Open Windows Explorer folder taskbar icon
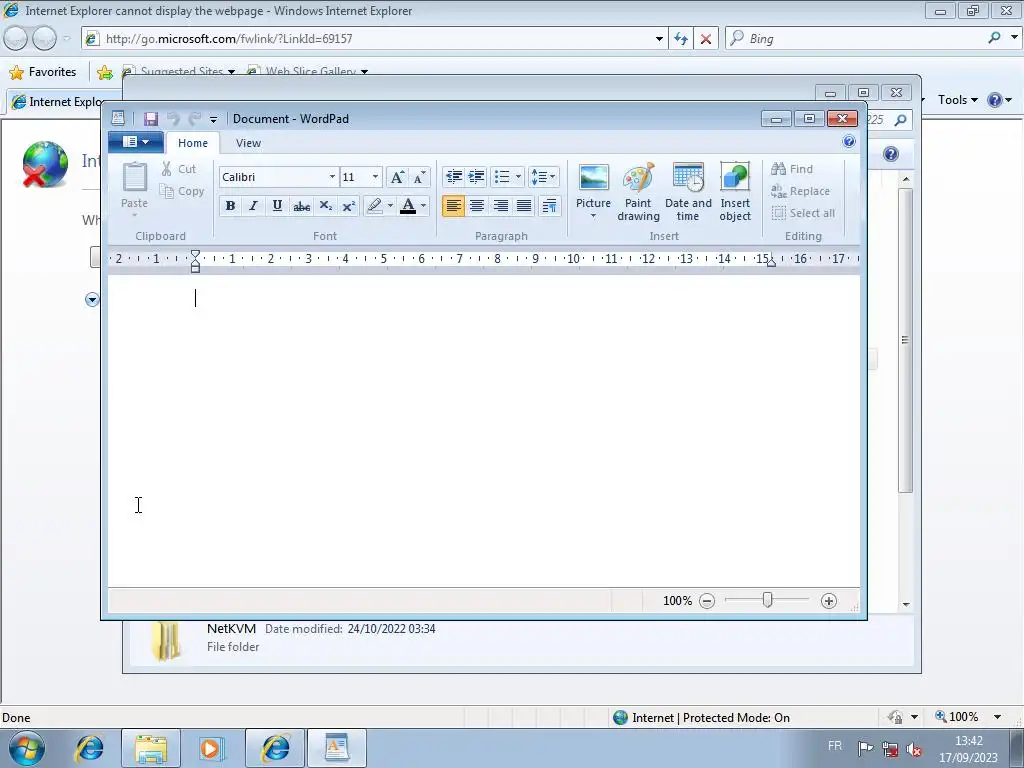Image resolution: width=1024 pixels, height=768 pixels. click(151, 748)
